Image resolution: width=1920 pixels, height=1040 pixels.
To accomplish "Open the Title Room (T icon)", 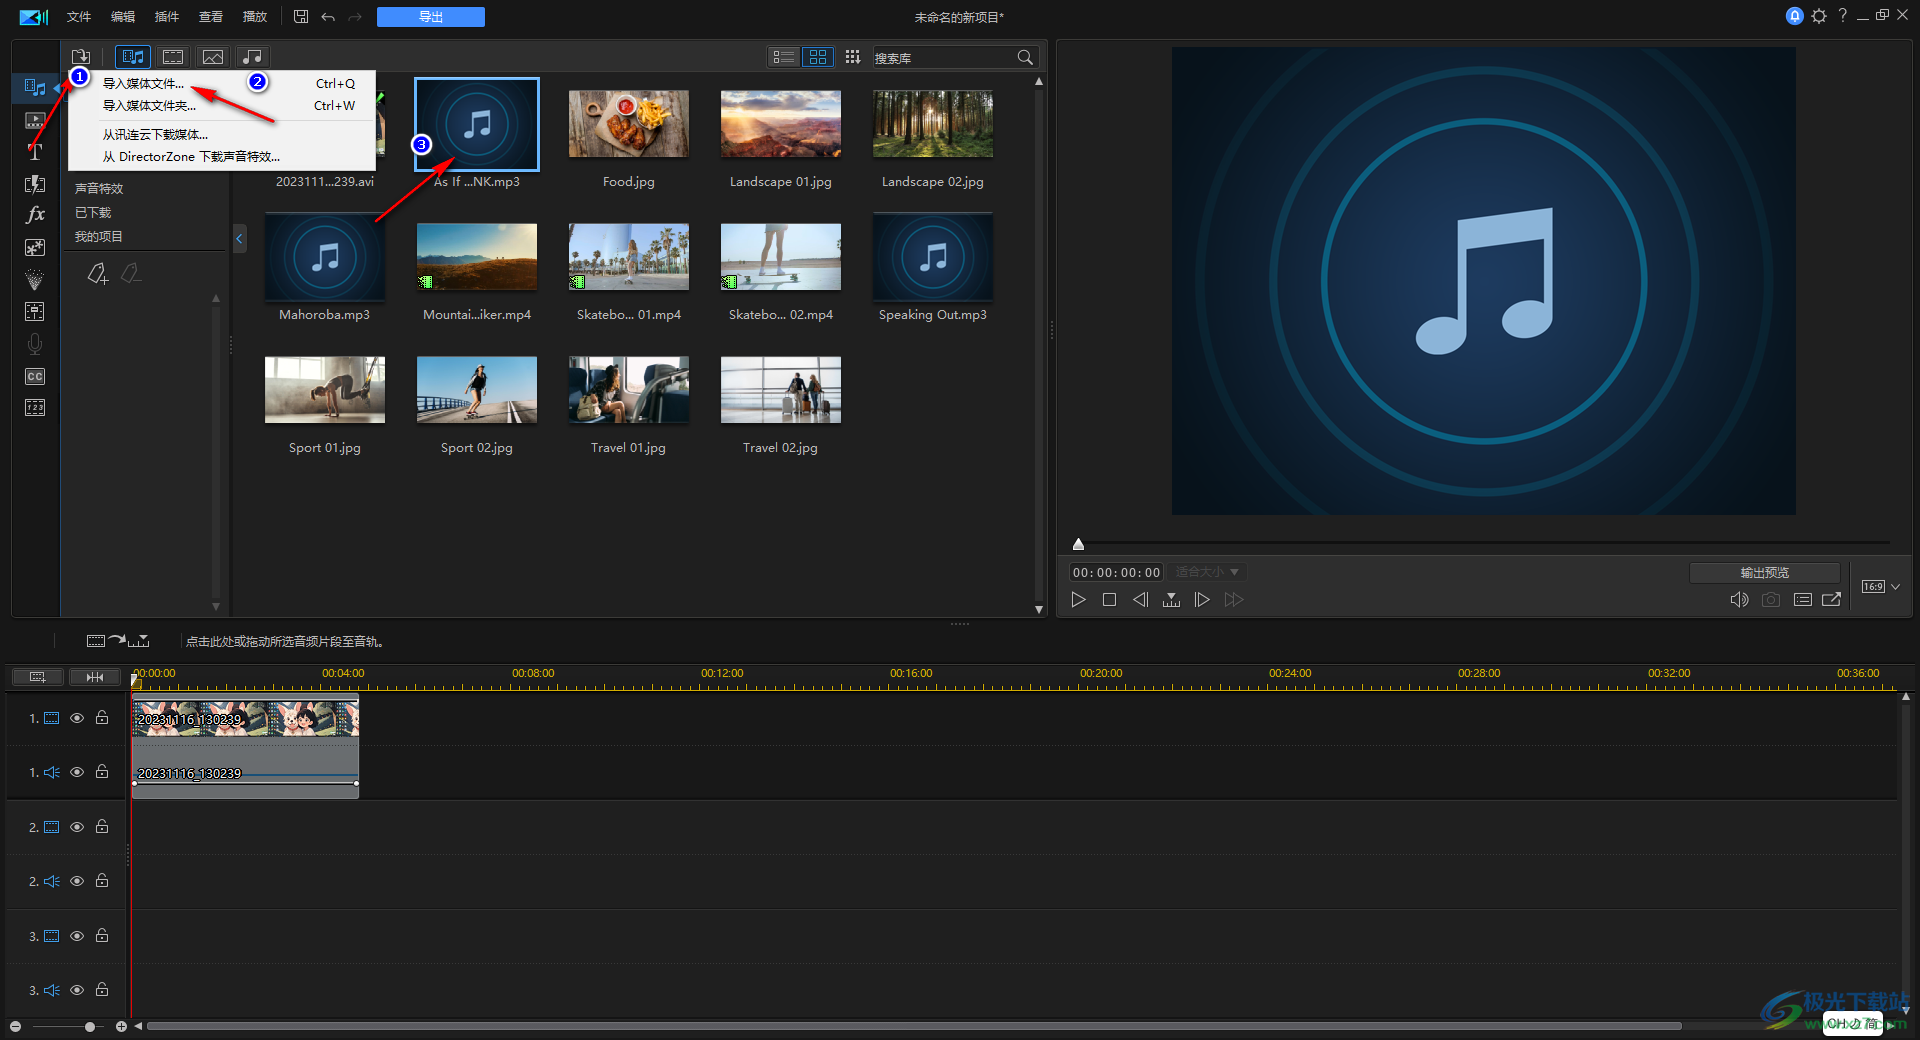I will 35,152.
